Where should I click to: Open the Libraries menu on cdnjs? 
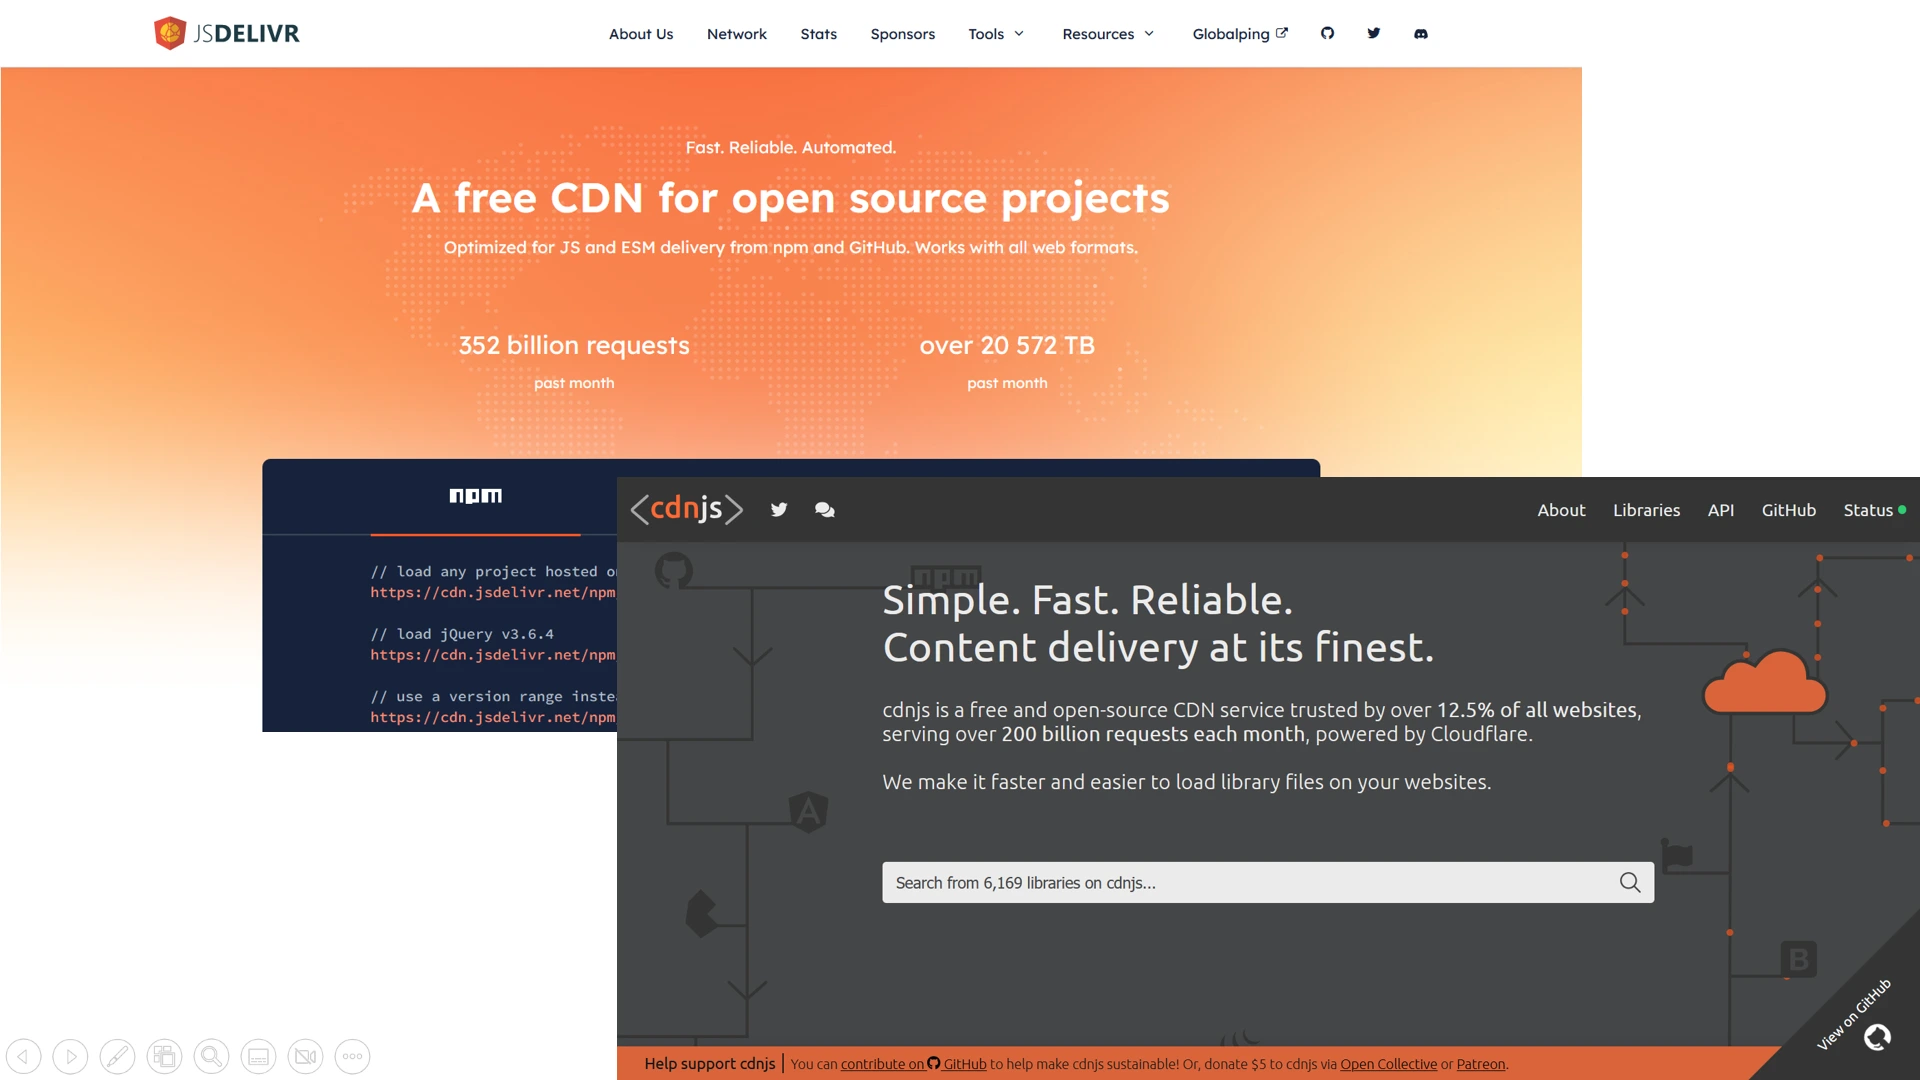pos(1646,510)
